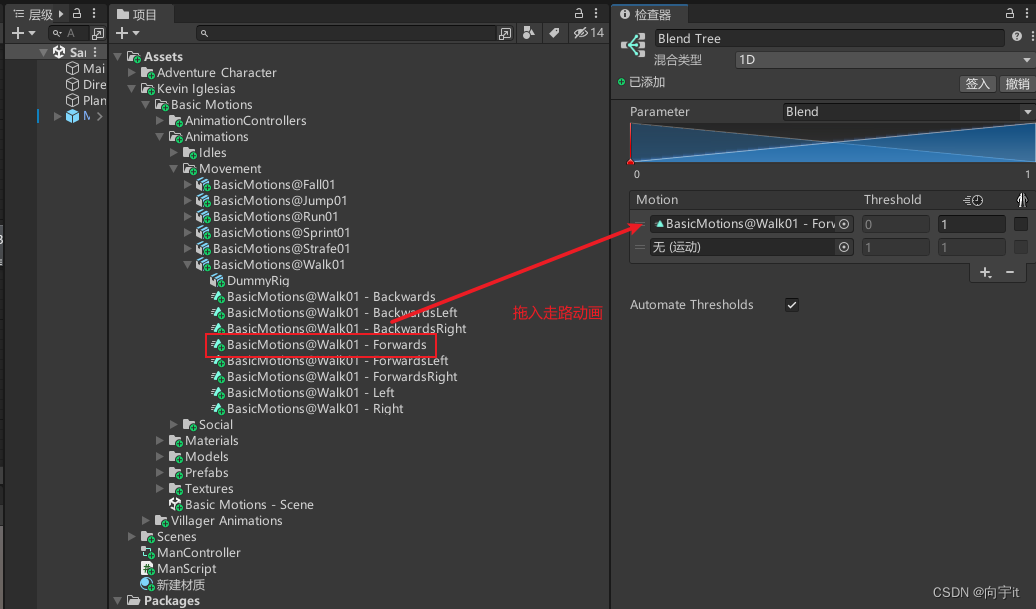1036x609 pixels.
Task: Select the BasicMotions@Fall01 model icon
Action: pos(204,184)
